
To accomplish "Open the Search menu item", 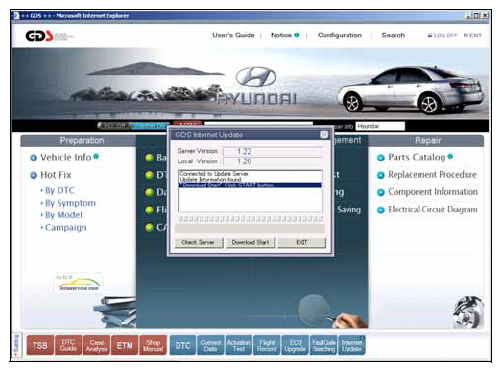I will coord(393,35).
